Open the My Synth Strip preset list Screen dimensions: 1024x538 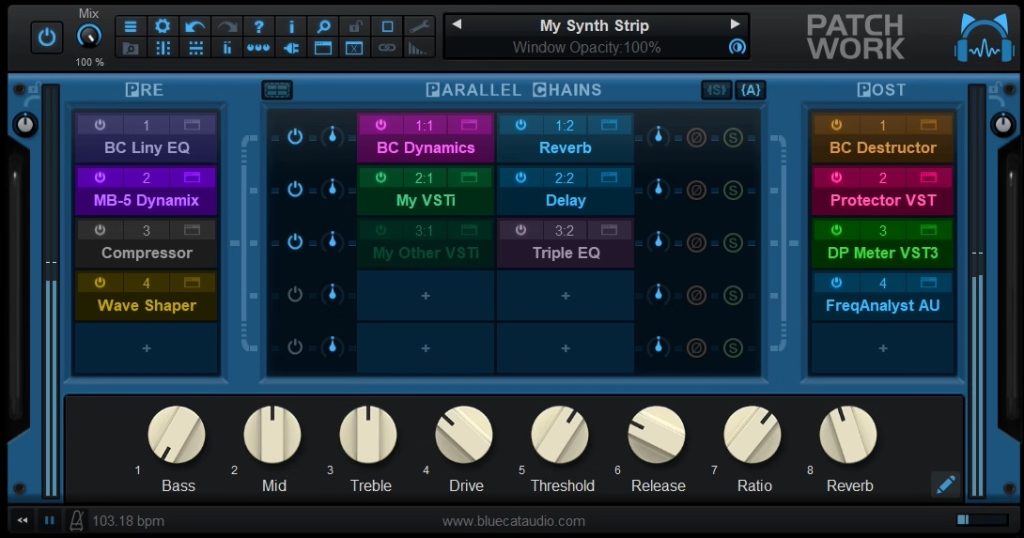pos(594,25)
